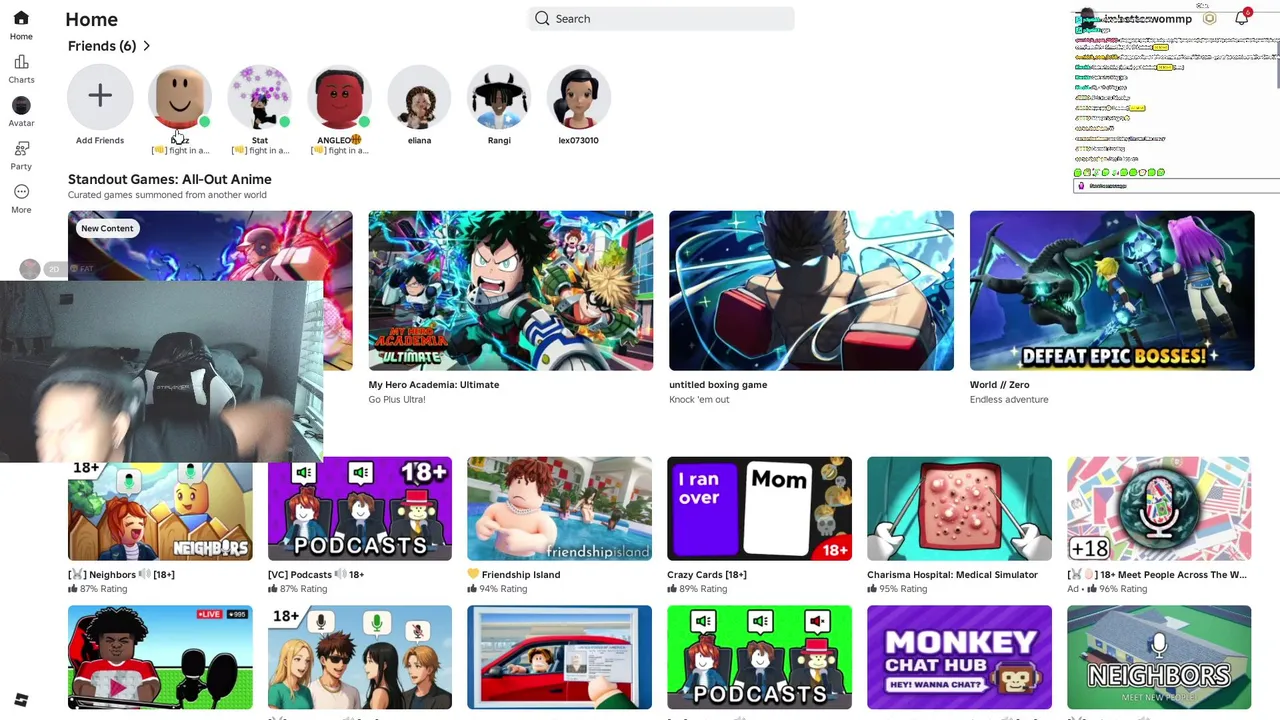This screenshot has width=1280, height=720.
Task: Click the 'Go Plus Ultra!' subtitle
Action: (x=397, y=399)
